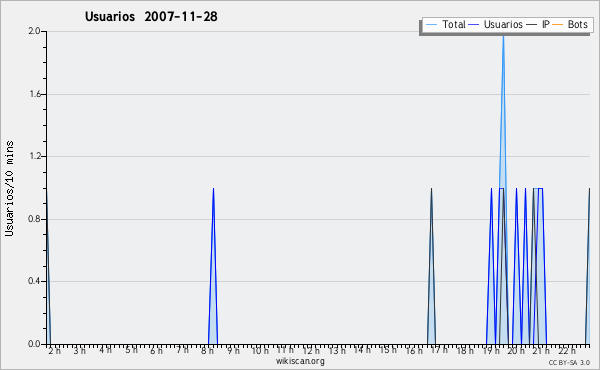Viewport: 600px width, 370px height.
Task: Click the '9 h' x-axis label
Action: click(x=233, y=351)
